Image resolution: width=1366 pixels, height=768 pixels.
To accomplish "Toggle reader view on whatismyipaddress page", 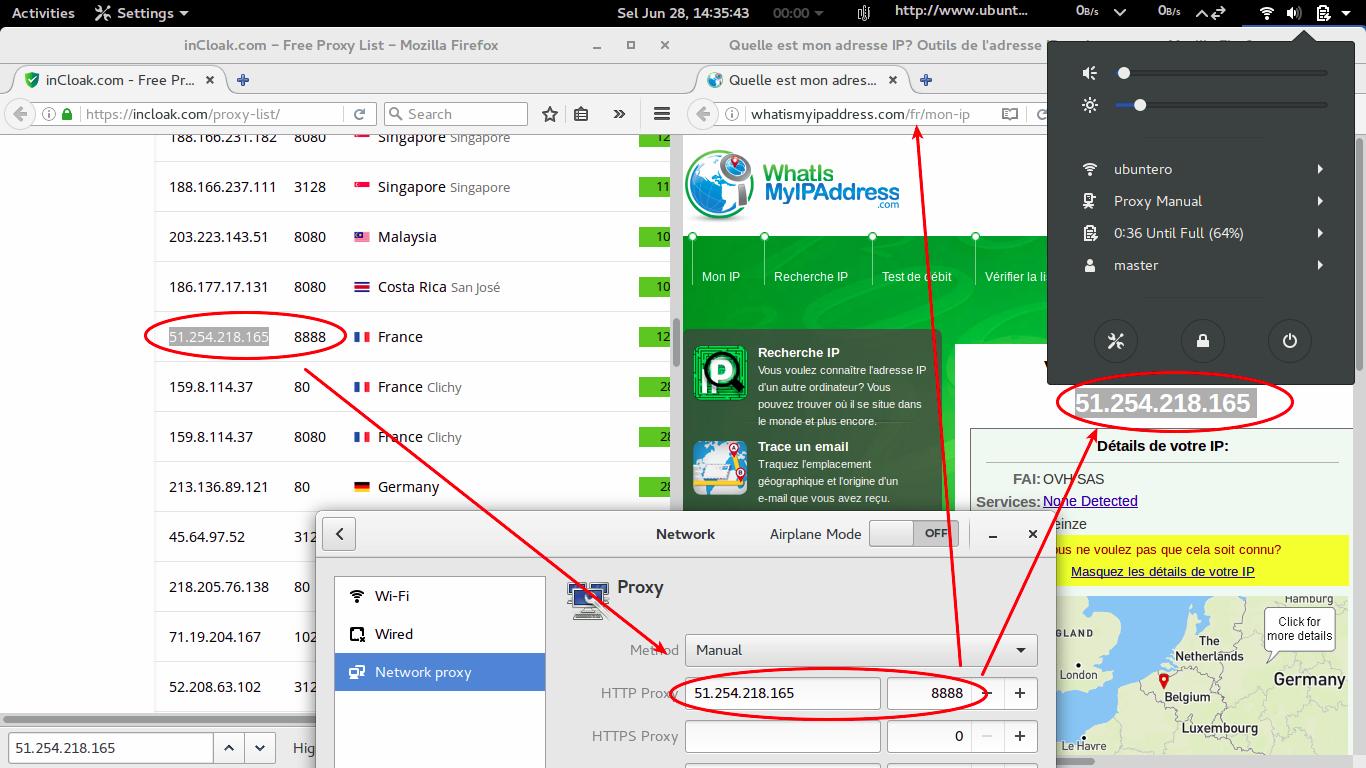I will coord(1010,114).
